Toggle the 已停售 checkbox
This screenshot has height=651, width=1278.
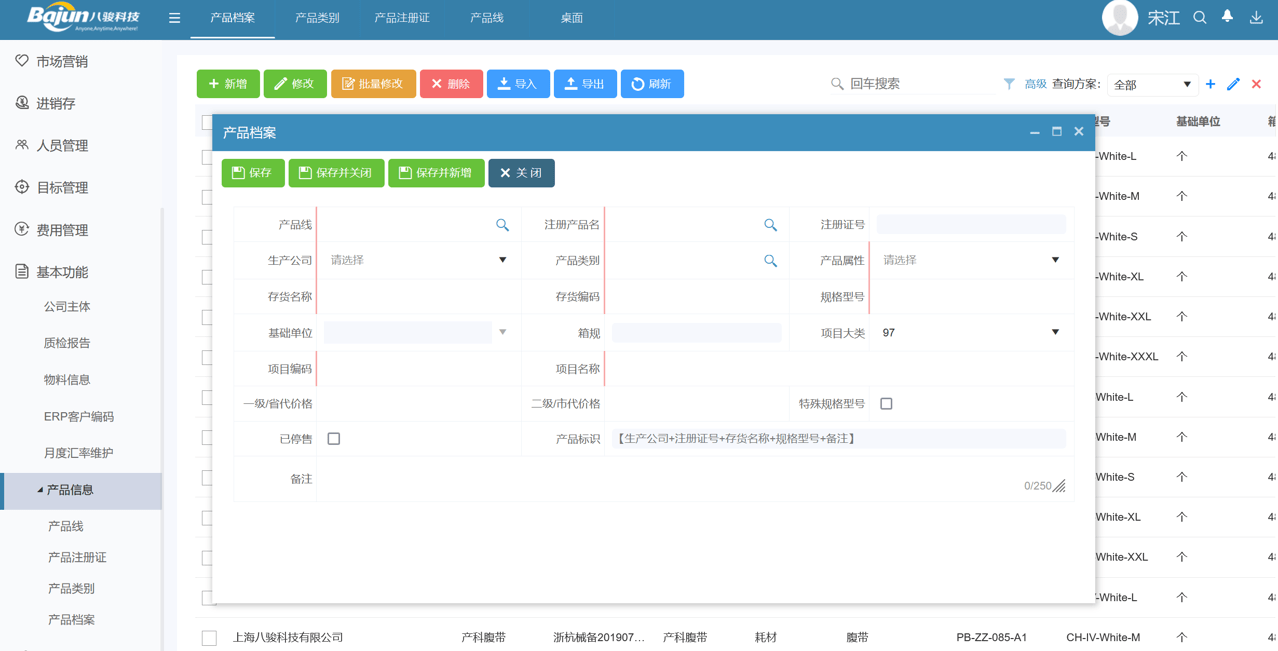coord(334,439)
